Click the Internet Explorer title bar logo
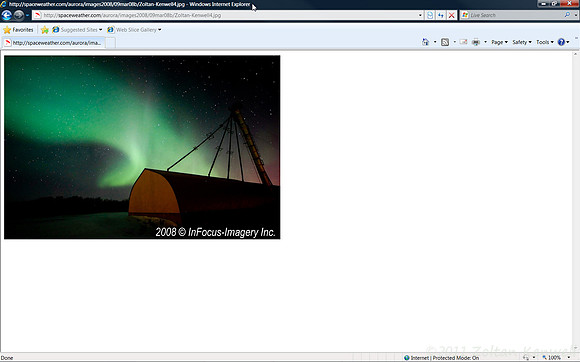The height and width of the screenshot is (362, 580). tap(3, 4)
